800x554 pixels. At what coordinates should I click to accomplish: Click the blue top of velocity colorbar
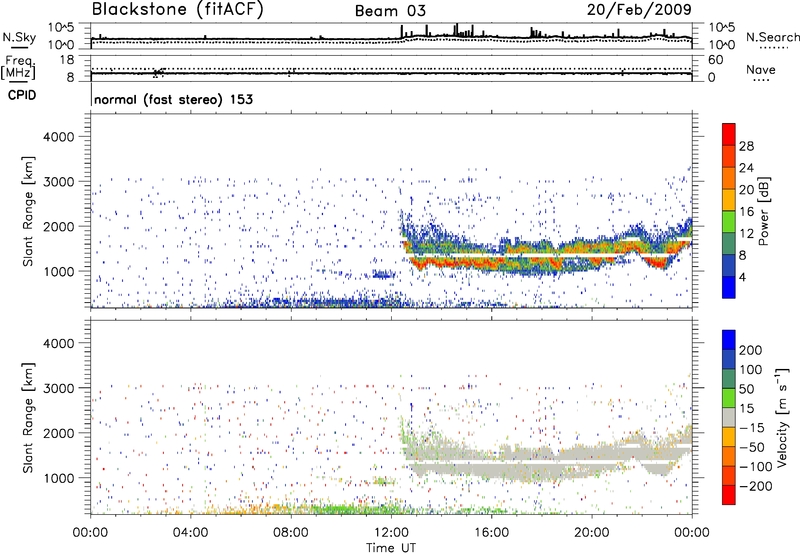(729, 340)
